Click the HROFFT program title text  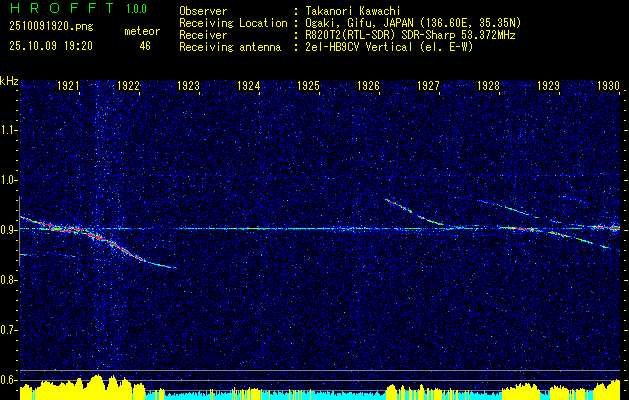coord(62,8)
